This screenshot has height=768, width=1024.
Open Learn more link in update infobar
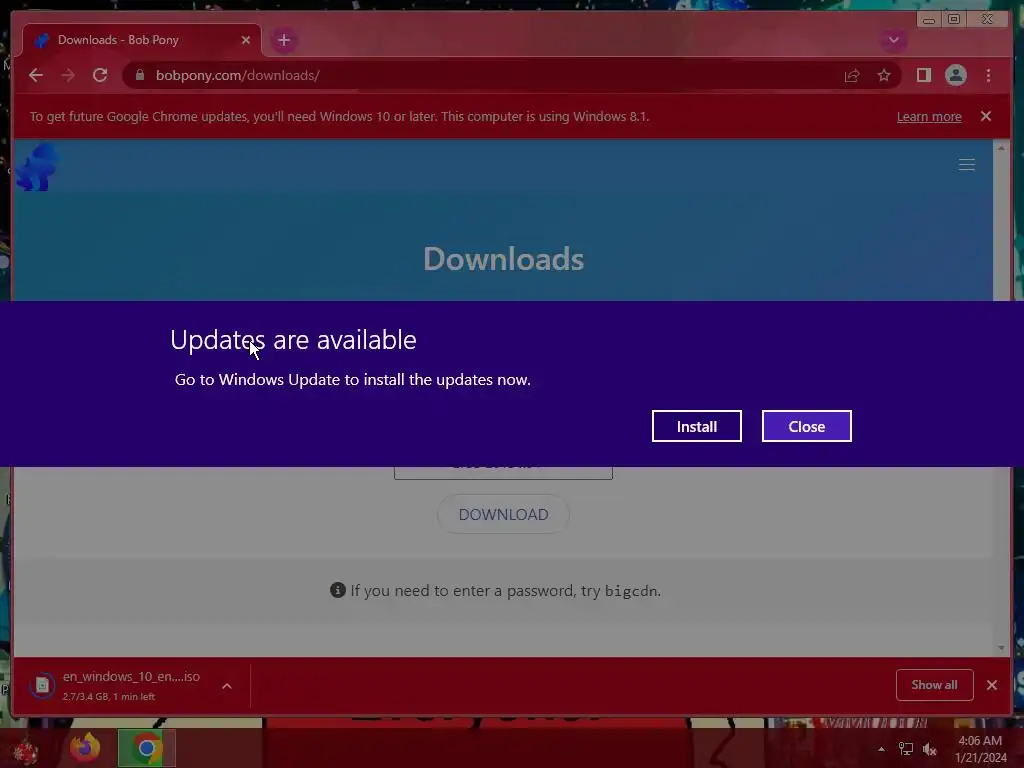(929, 116)
